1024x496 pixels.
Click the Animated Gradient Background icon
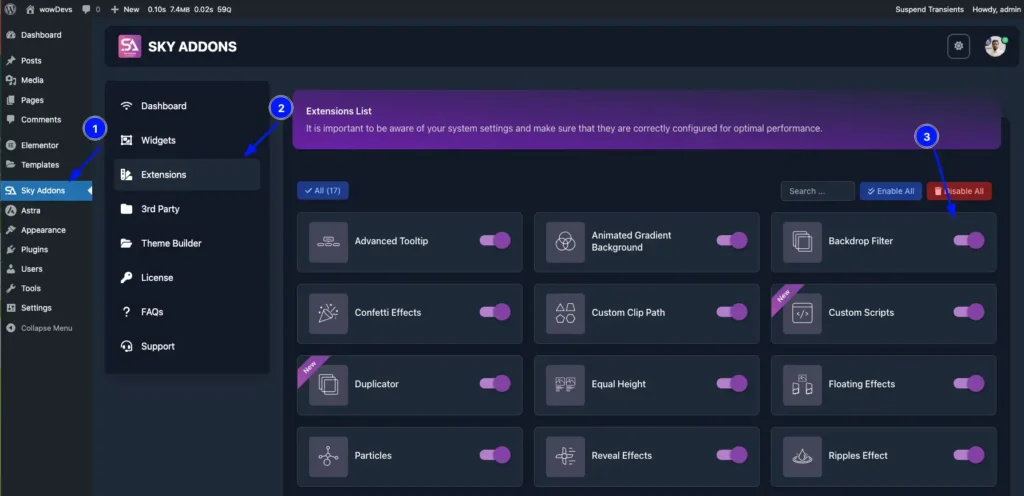click(566, 242)
